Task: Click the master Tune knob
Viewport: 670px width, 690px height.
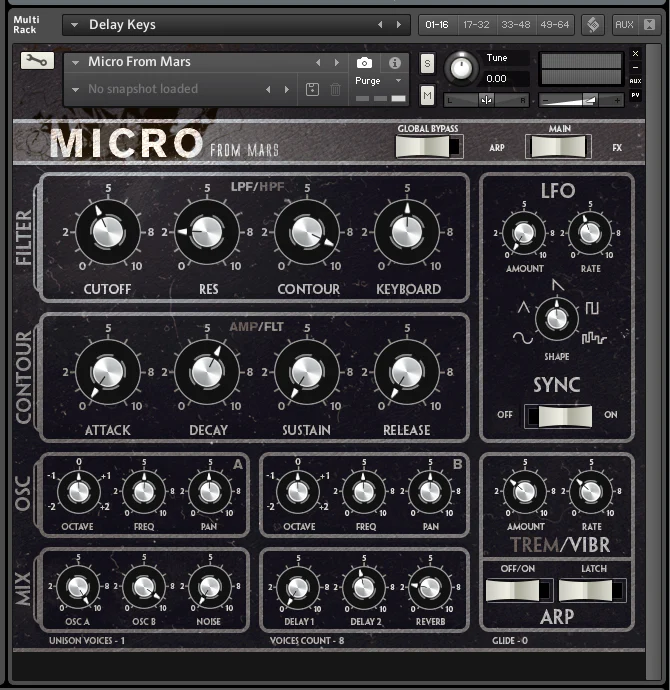Action: [461, 68]
